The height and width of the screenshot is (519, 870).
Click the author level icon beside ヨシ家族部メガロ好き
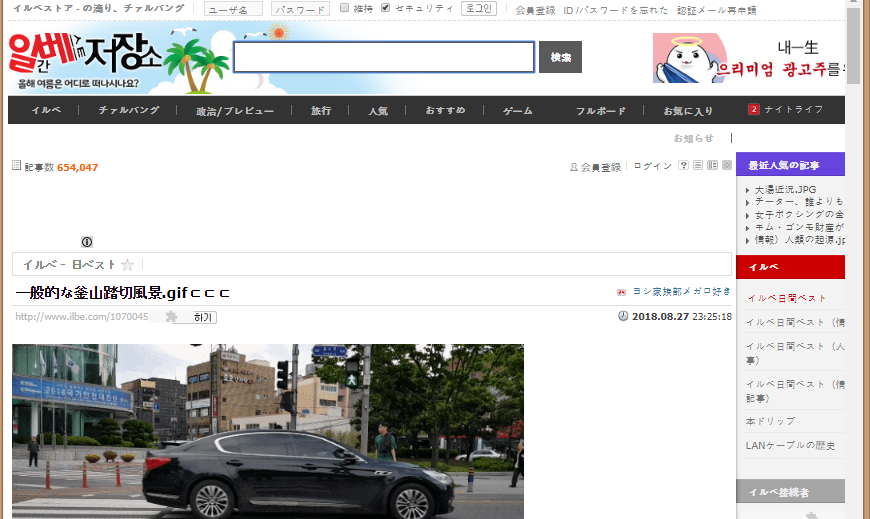pyautogui.click(x=621, y=292)
